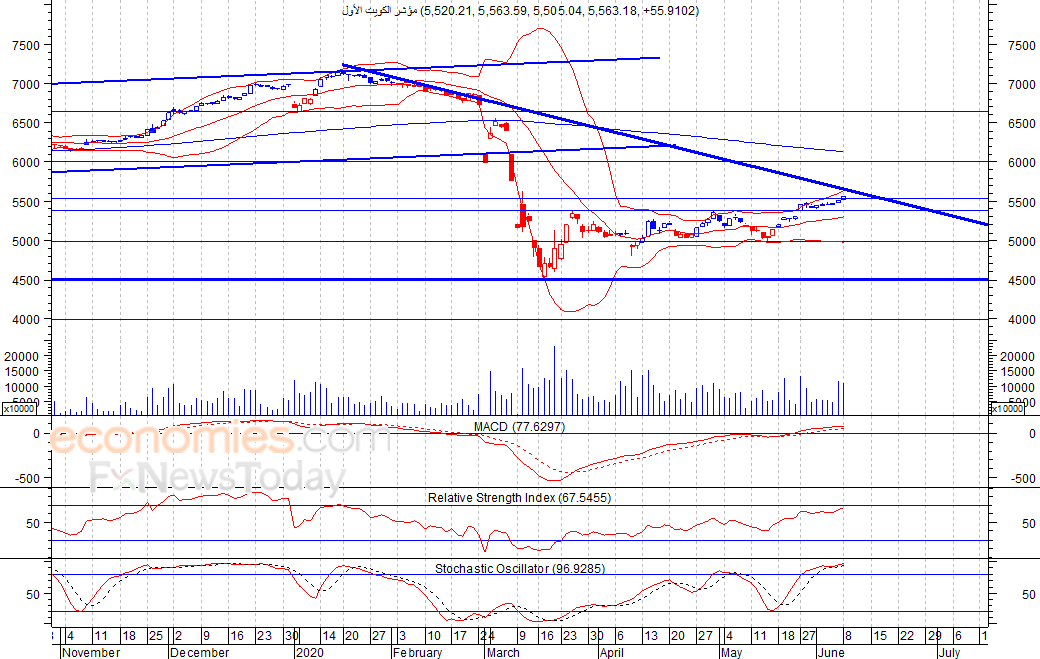The image size is (1040, 659).
Task: Select the April month label
Action: click(612, 652)
